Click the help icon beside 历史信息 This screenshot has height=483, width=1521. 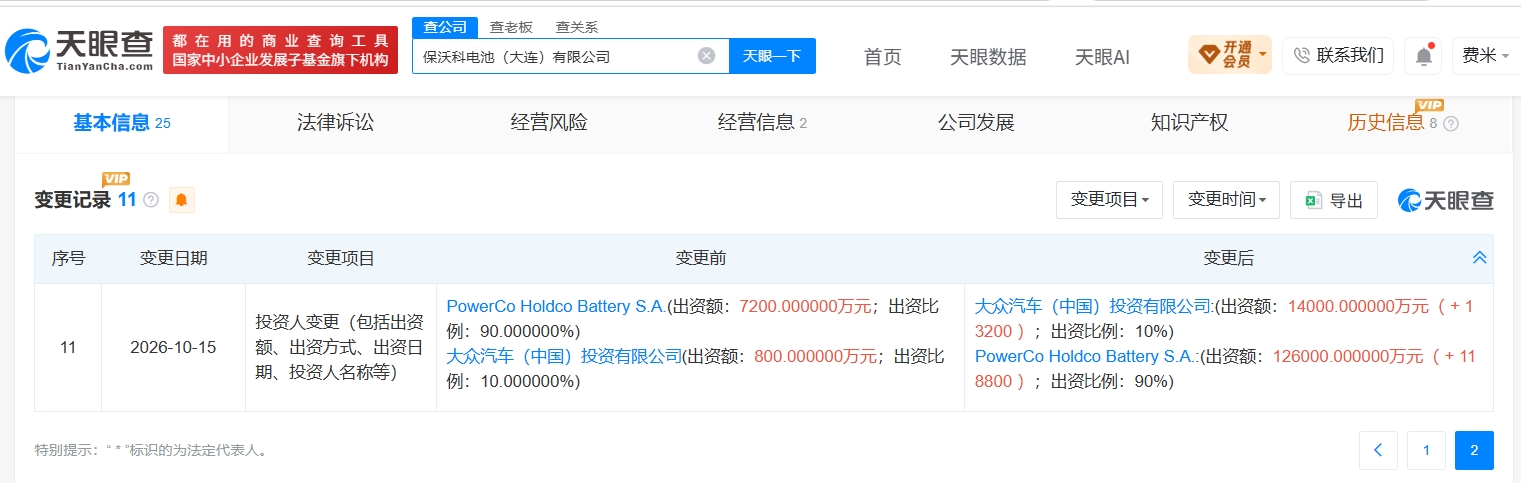(x=1451, y=124)
